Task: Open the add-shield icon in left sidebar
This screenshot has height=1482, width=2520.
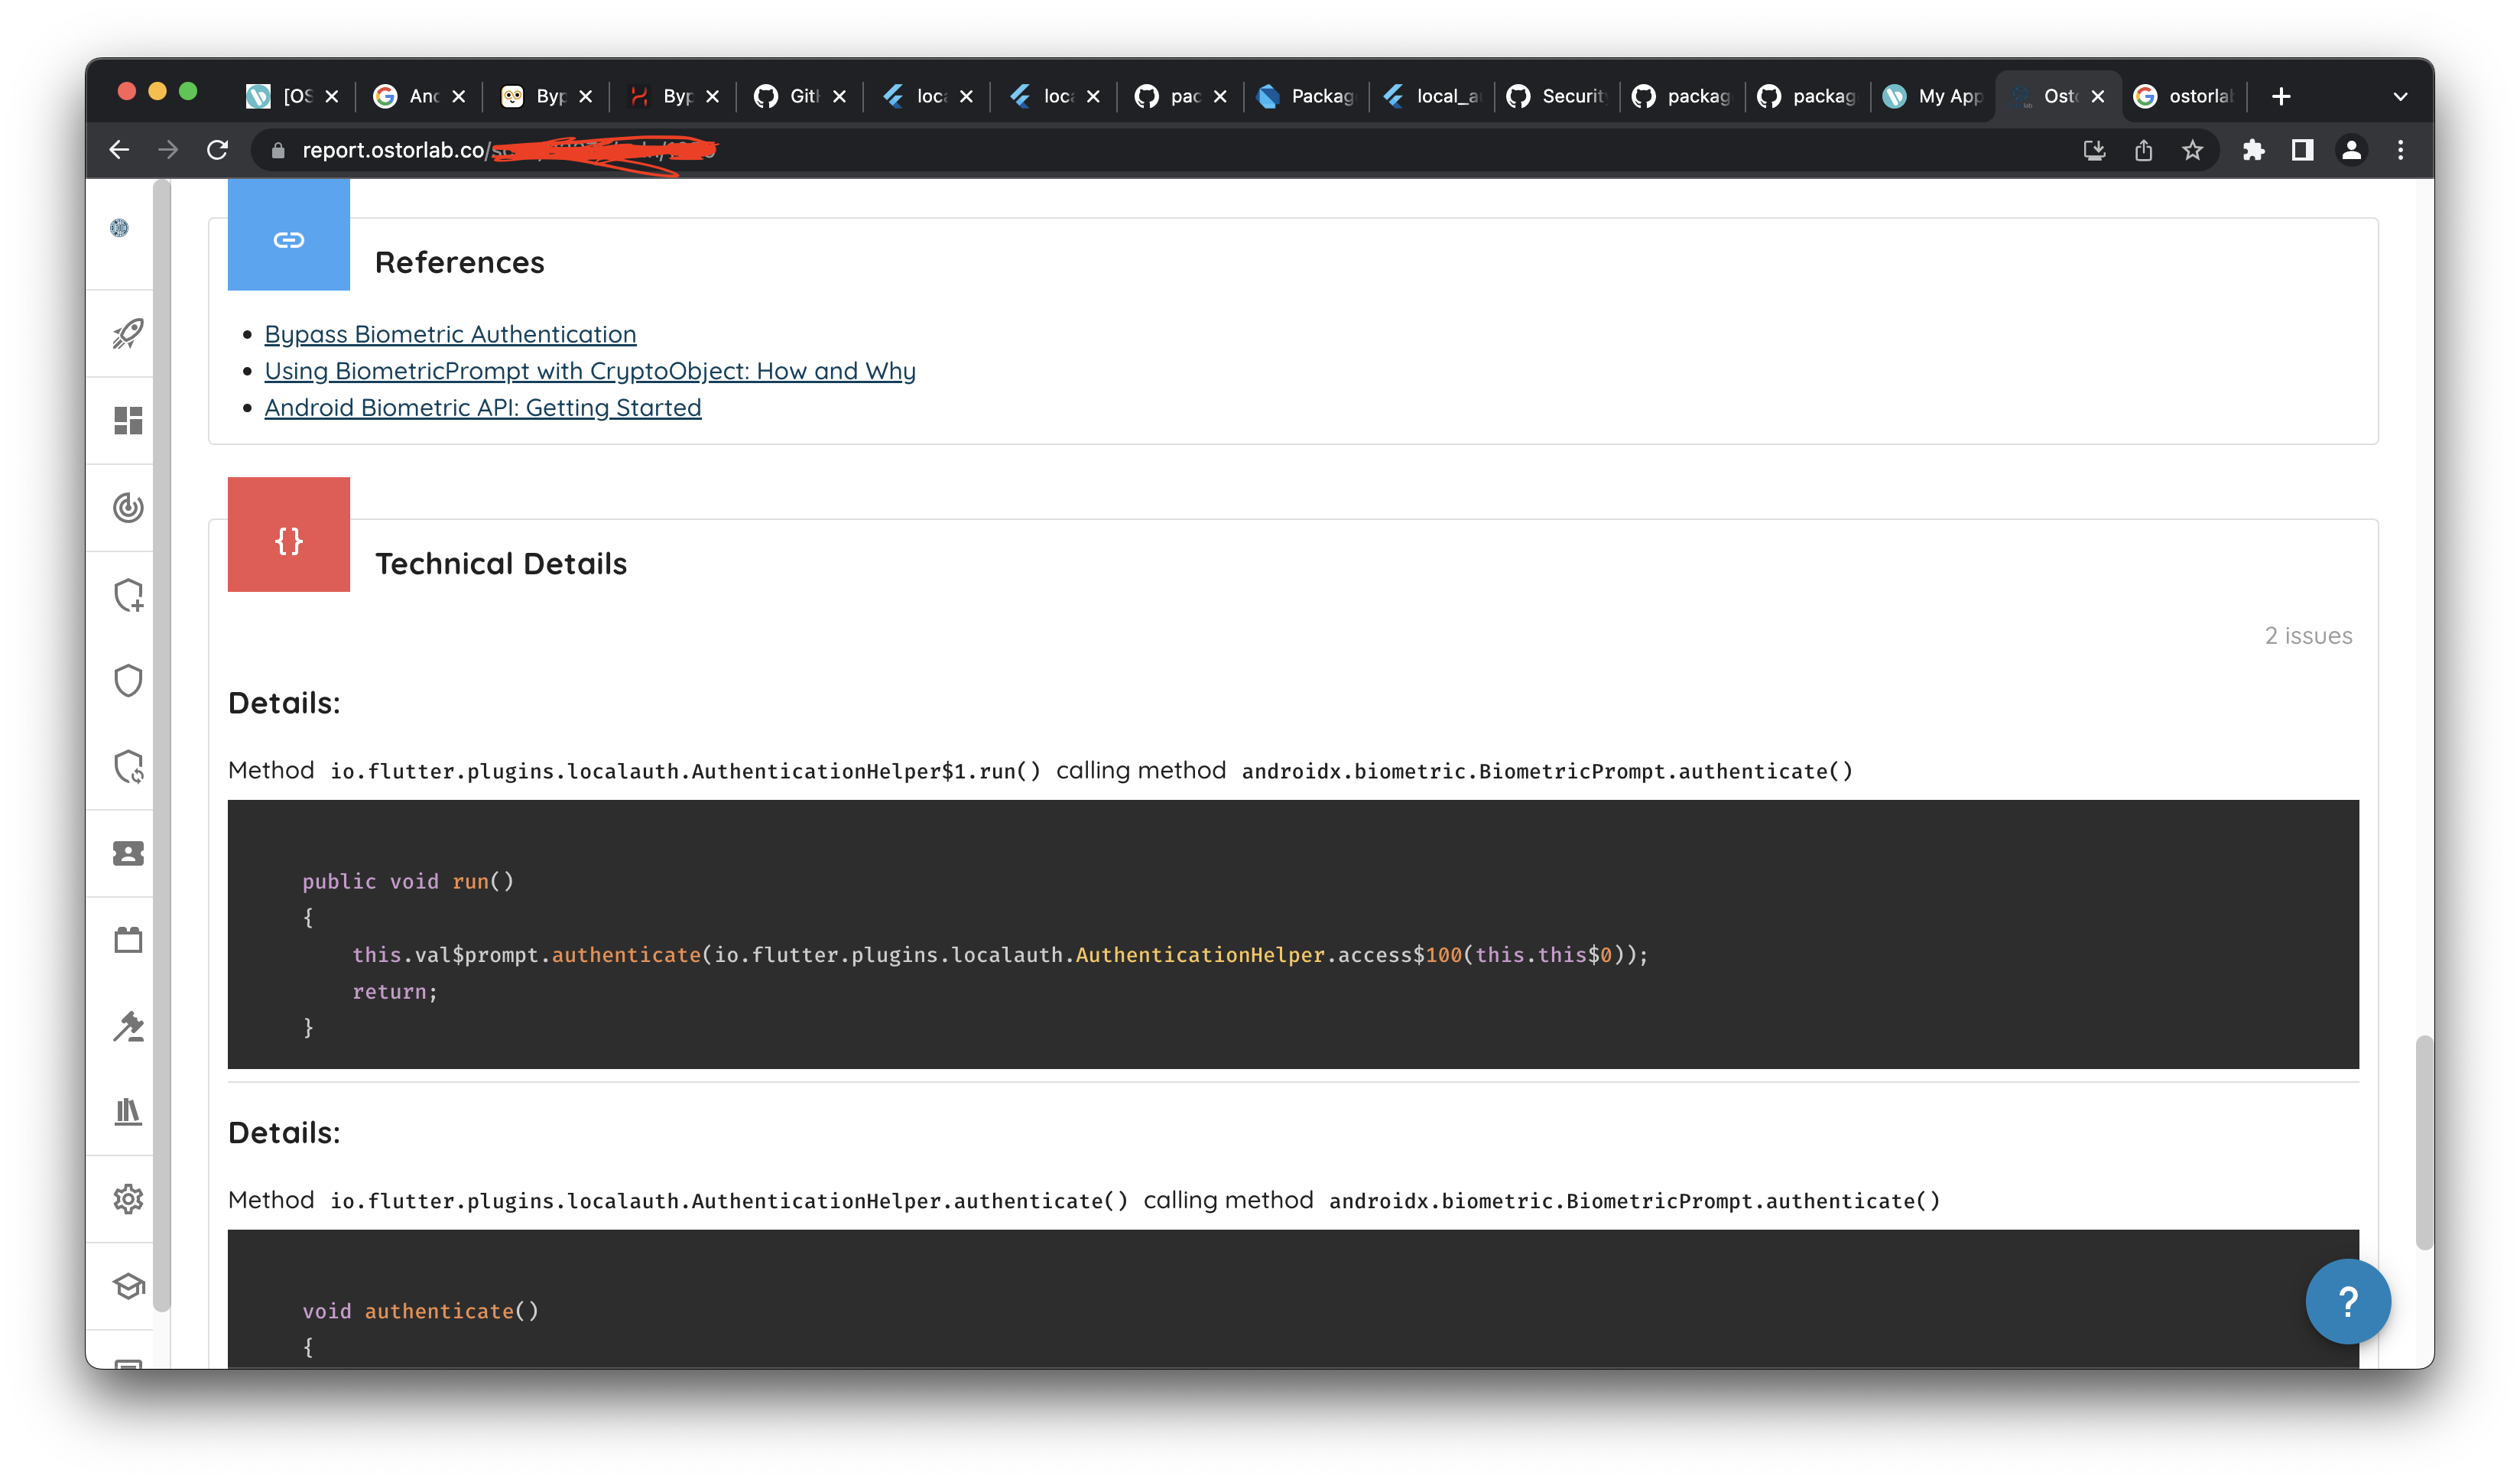Action: tap(128, 596)
